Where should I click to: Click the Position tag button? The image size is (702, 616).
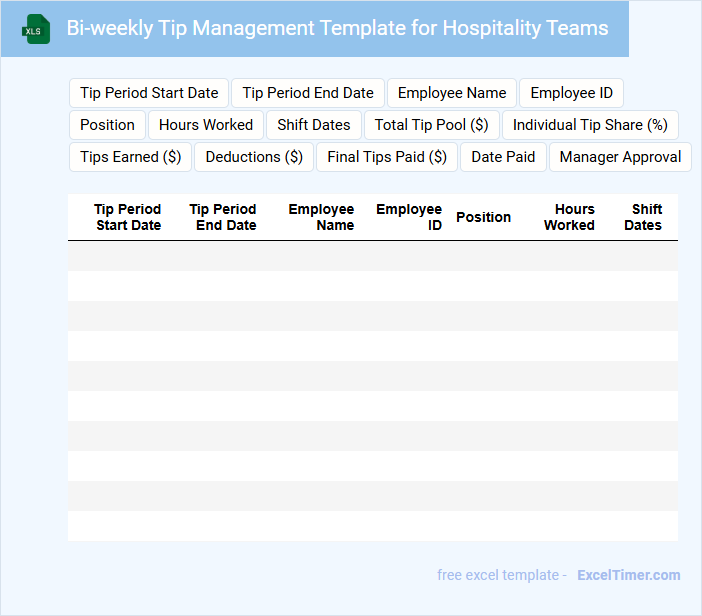coord(107,125)
